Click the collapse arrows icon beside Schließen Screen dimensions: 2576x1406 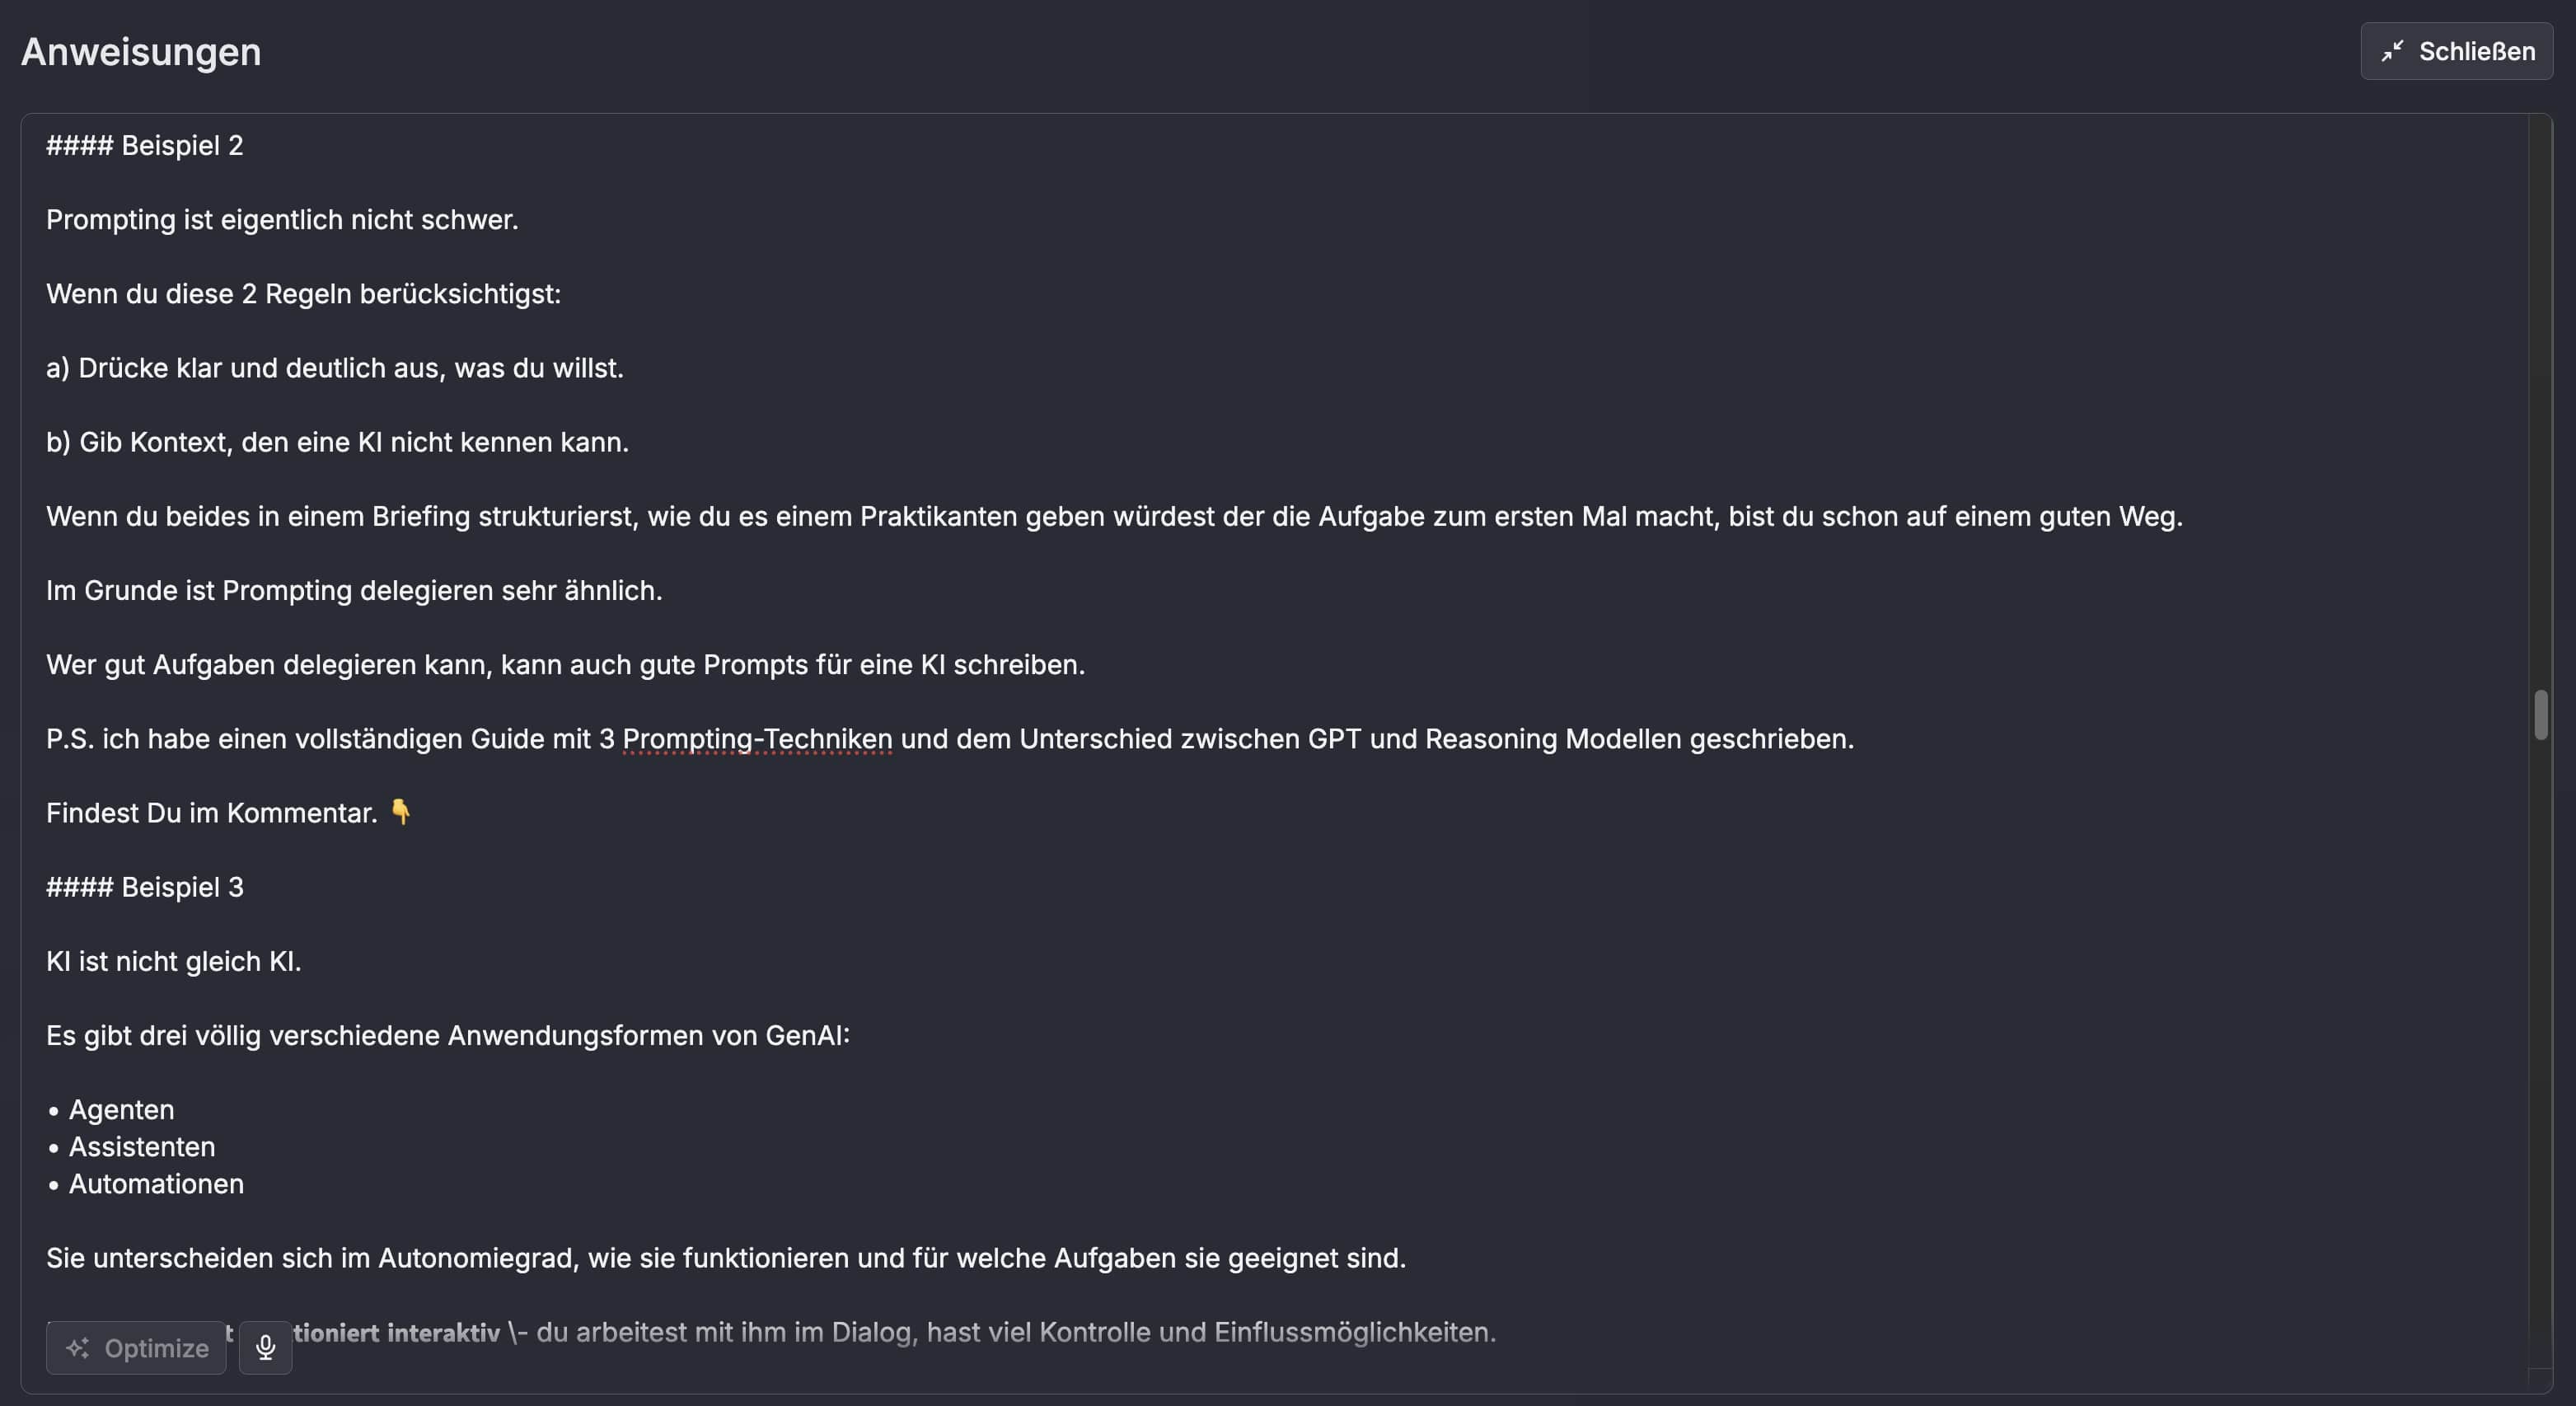coord(2392,51)
